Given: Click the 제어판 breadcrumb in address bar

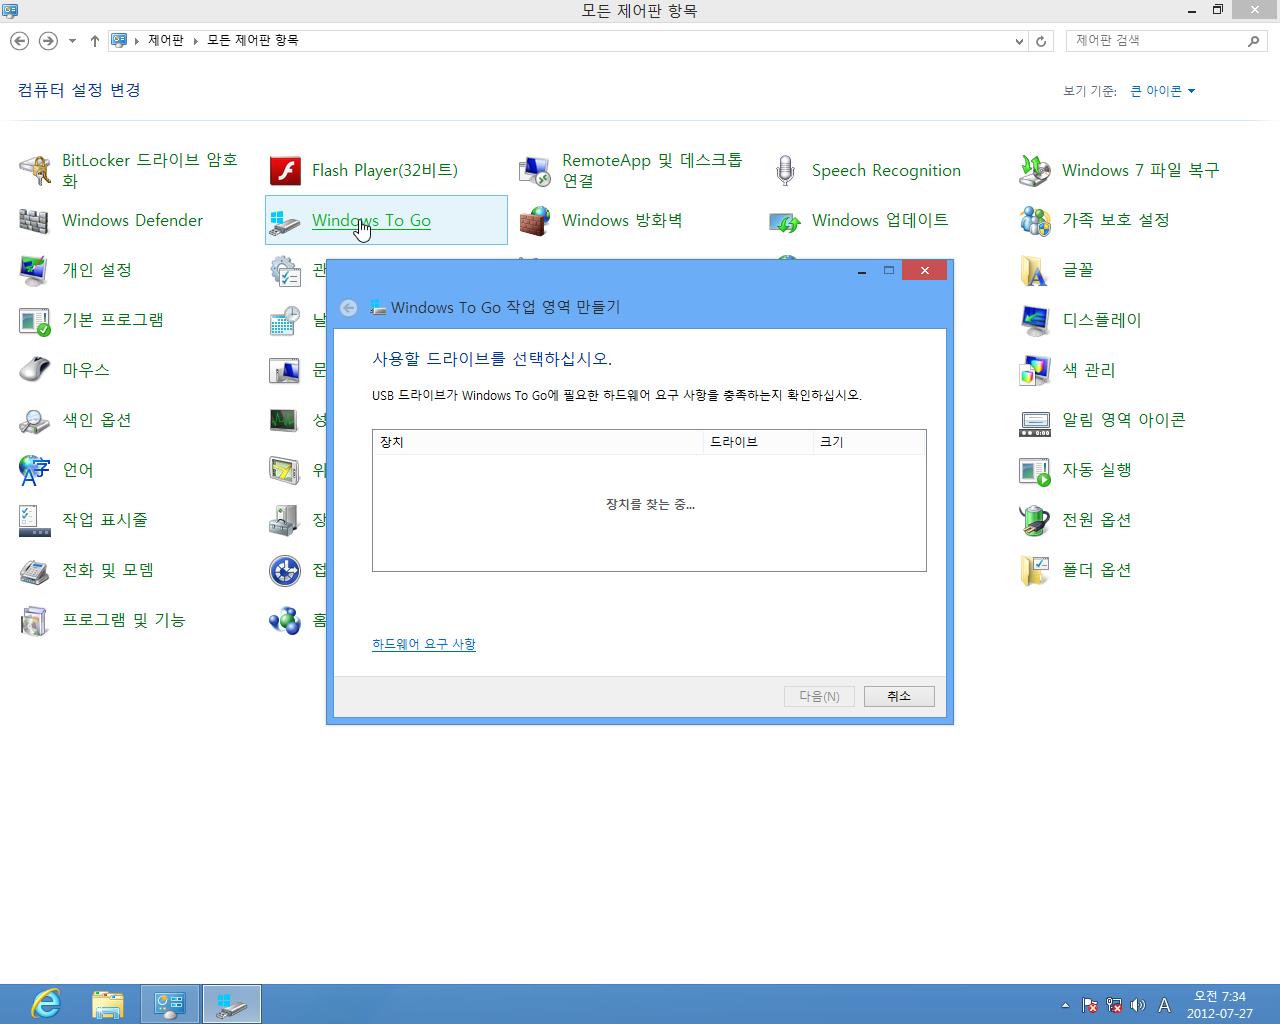Looking at the screenshot, I should point(166,40).
